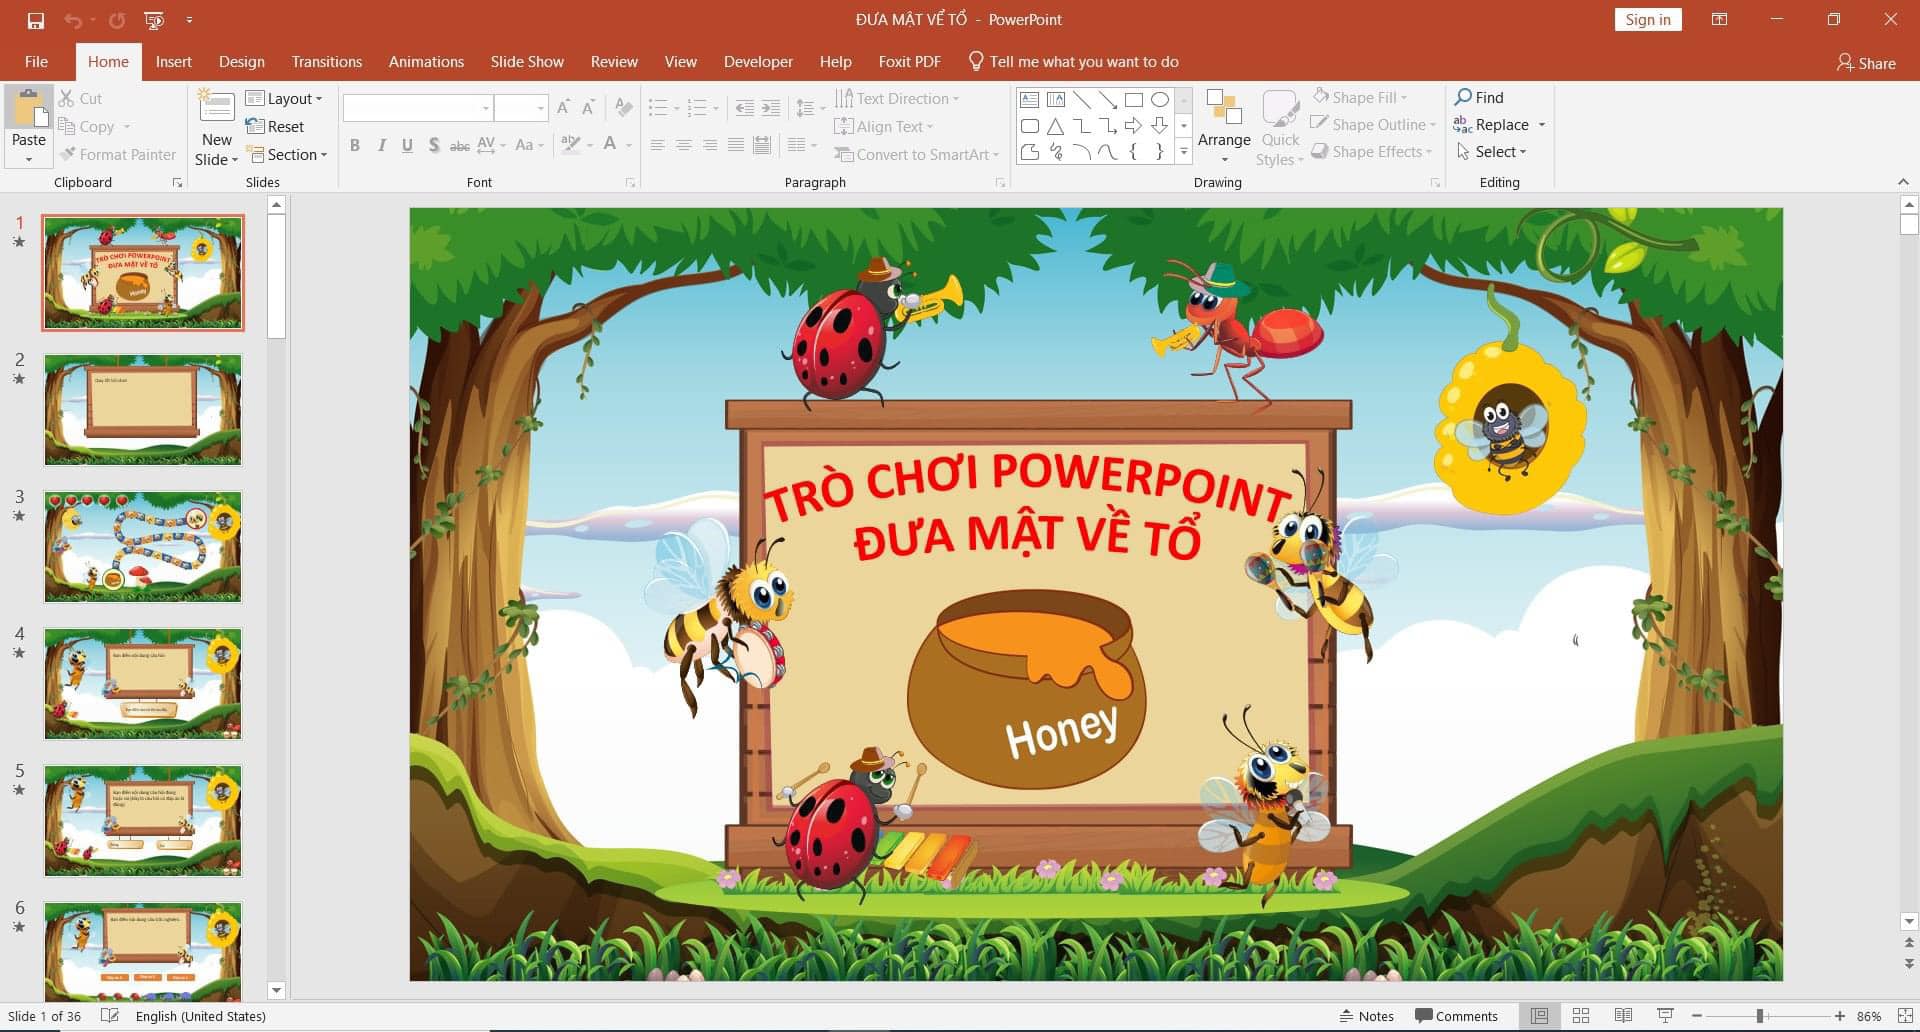Click the Sign in button
The height and width of the screenshot is (1032, 1920).
(1647, 20)
